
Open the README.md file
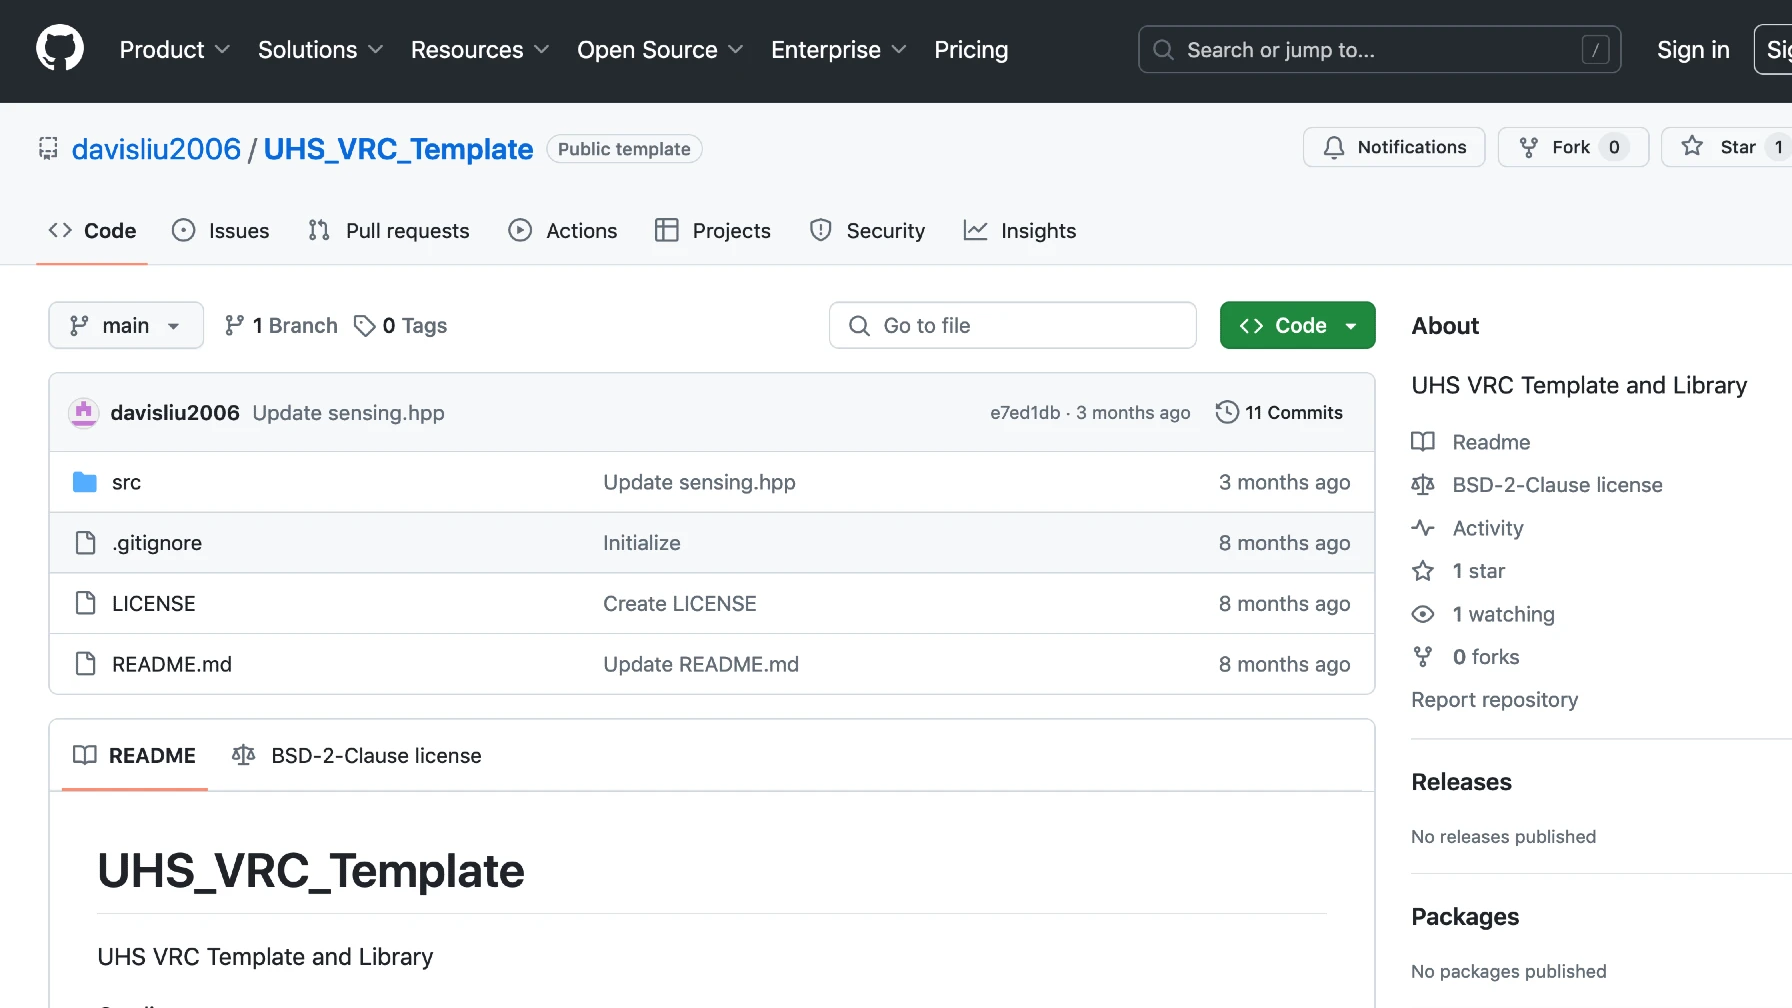click(x=172, y=664)
